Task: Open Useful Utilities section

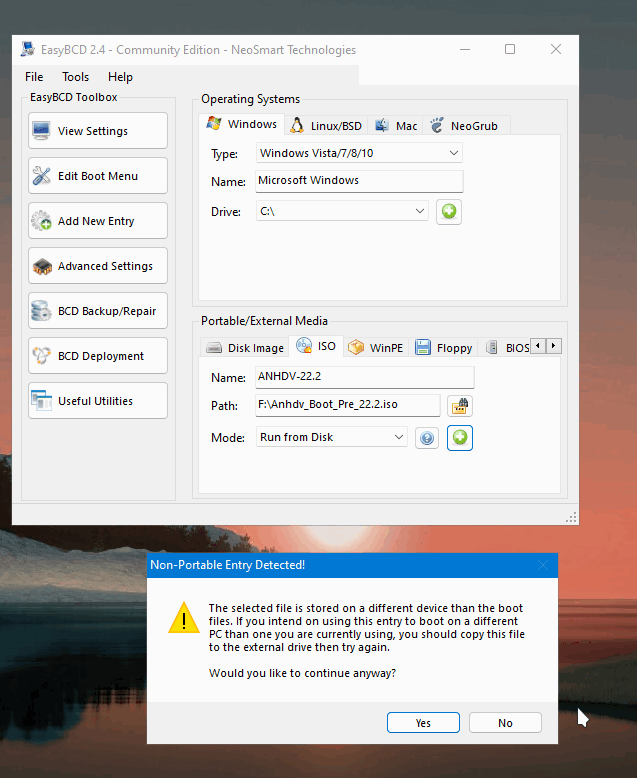Action: (x=98, y=401)
